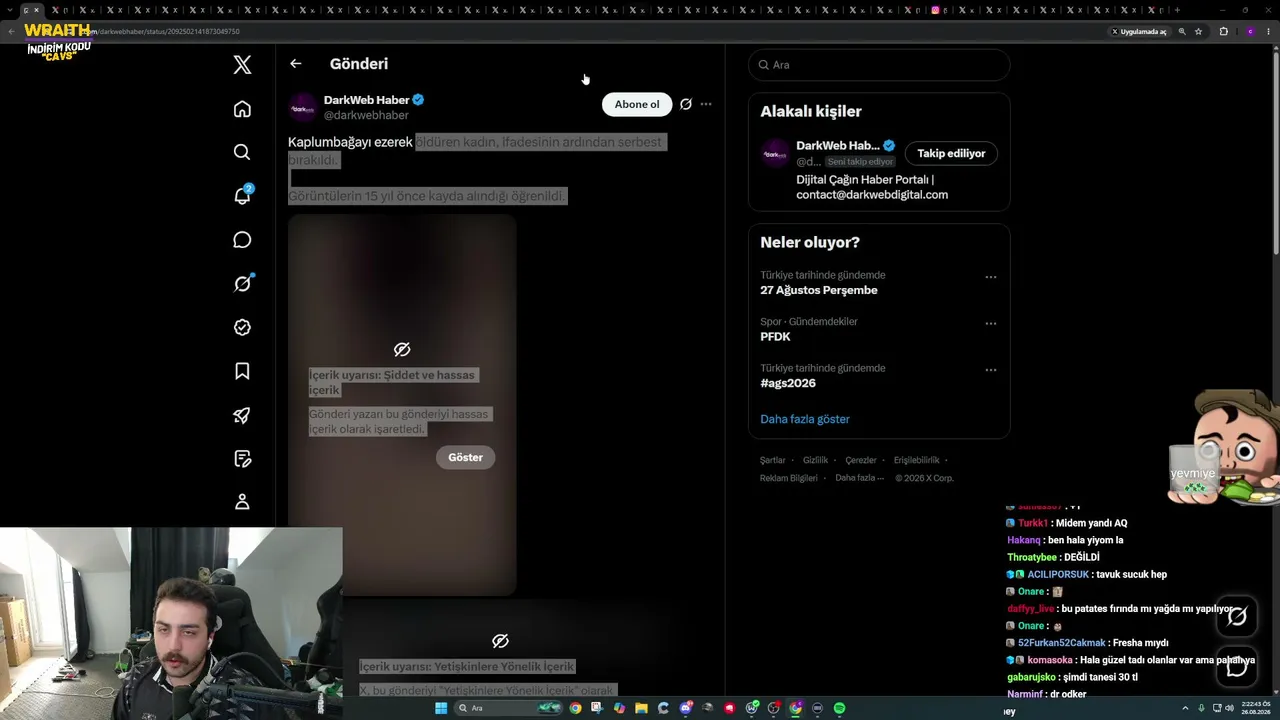This screenshot has height=720, width=1280.
Task: Focus the Ara search field
Action: click(x=879, y=65)
